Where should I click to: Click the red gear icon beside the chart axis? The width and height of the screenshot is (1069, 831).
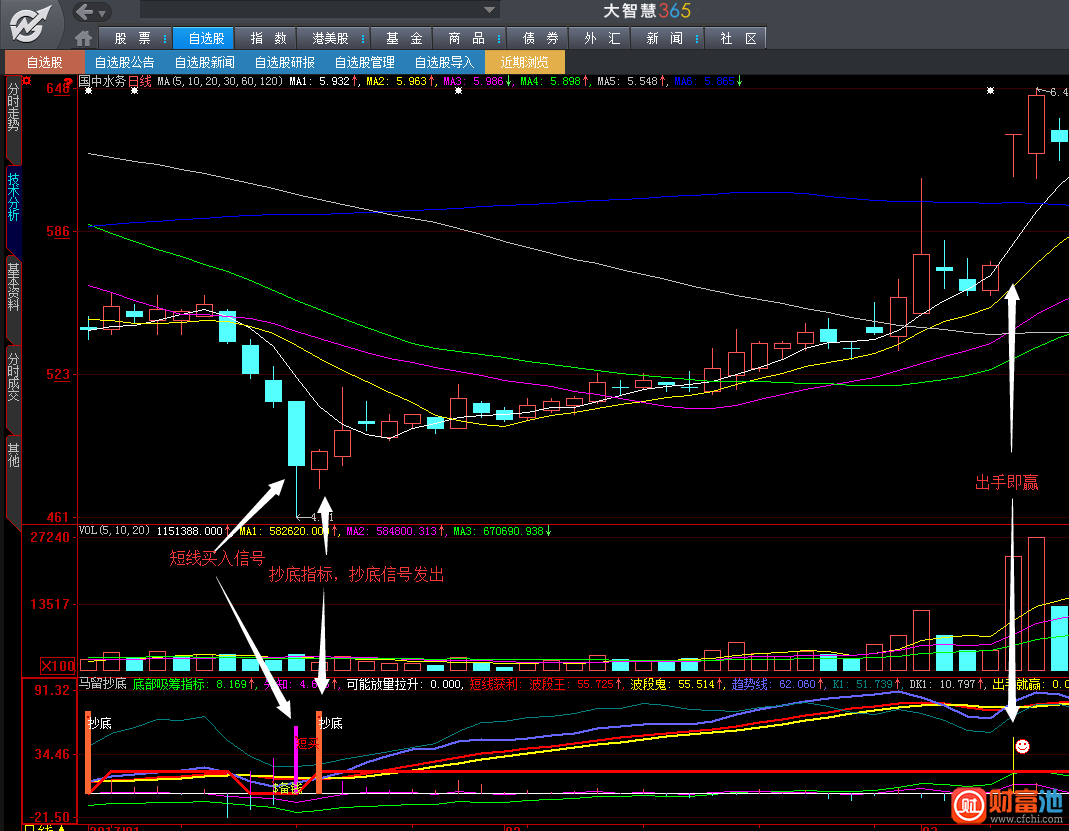coord(27,81)
